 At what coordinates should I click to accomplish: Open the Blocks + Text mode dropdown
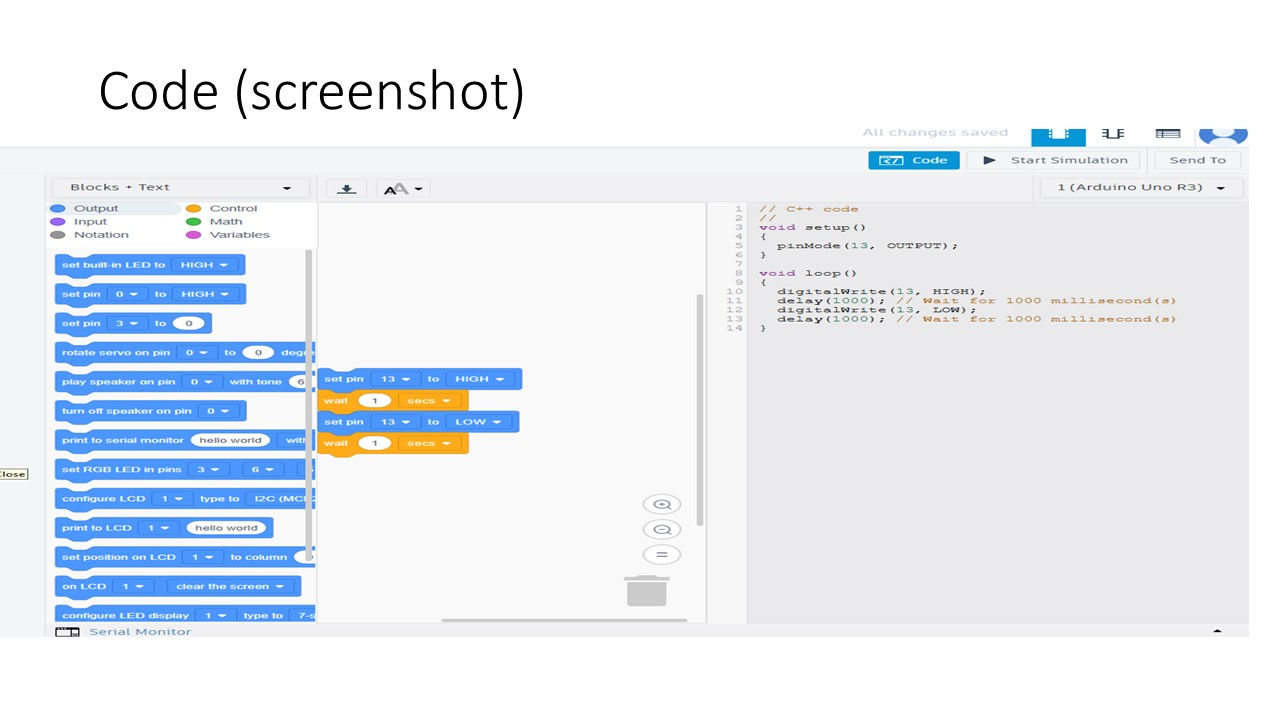coord(181,187)
